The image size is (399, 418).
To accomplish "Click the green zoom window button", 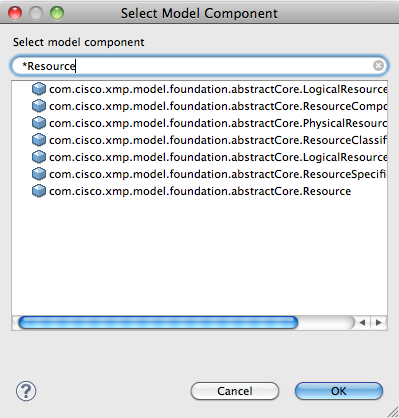I will pos(57,13).
